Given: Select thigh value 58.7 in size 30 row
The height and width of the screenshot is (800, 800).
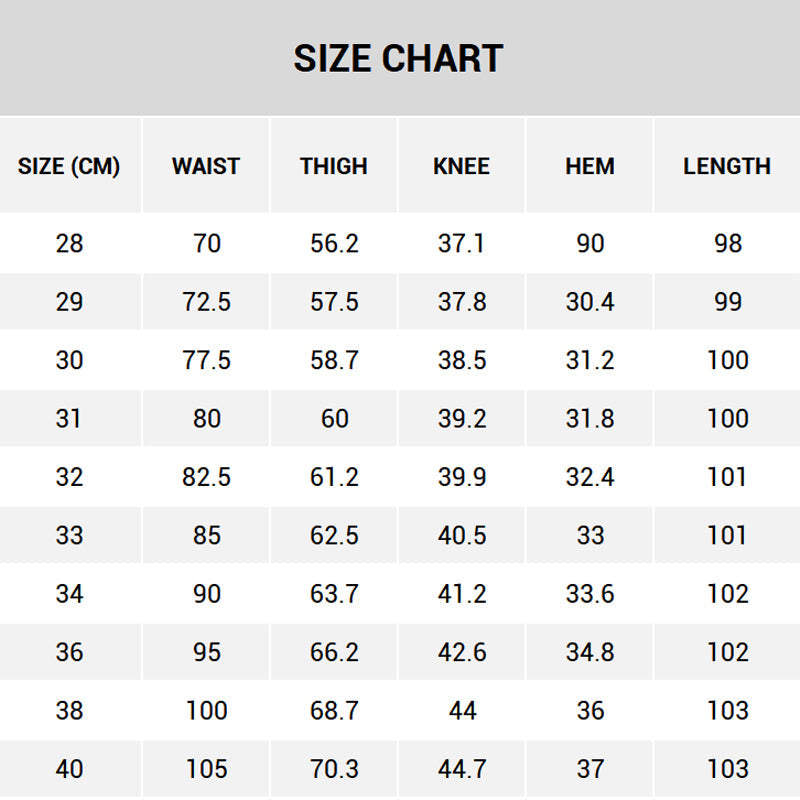Looking at the screenshot, I should 334,360.
